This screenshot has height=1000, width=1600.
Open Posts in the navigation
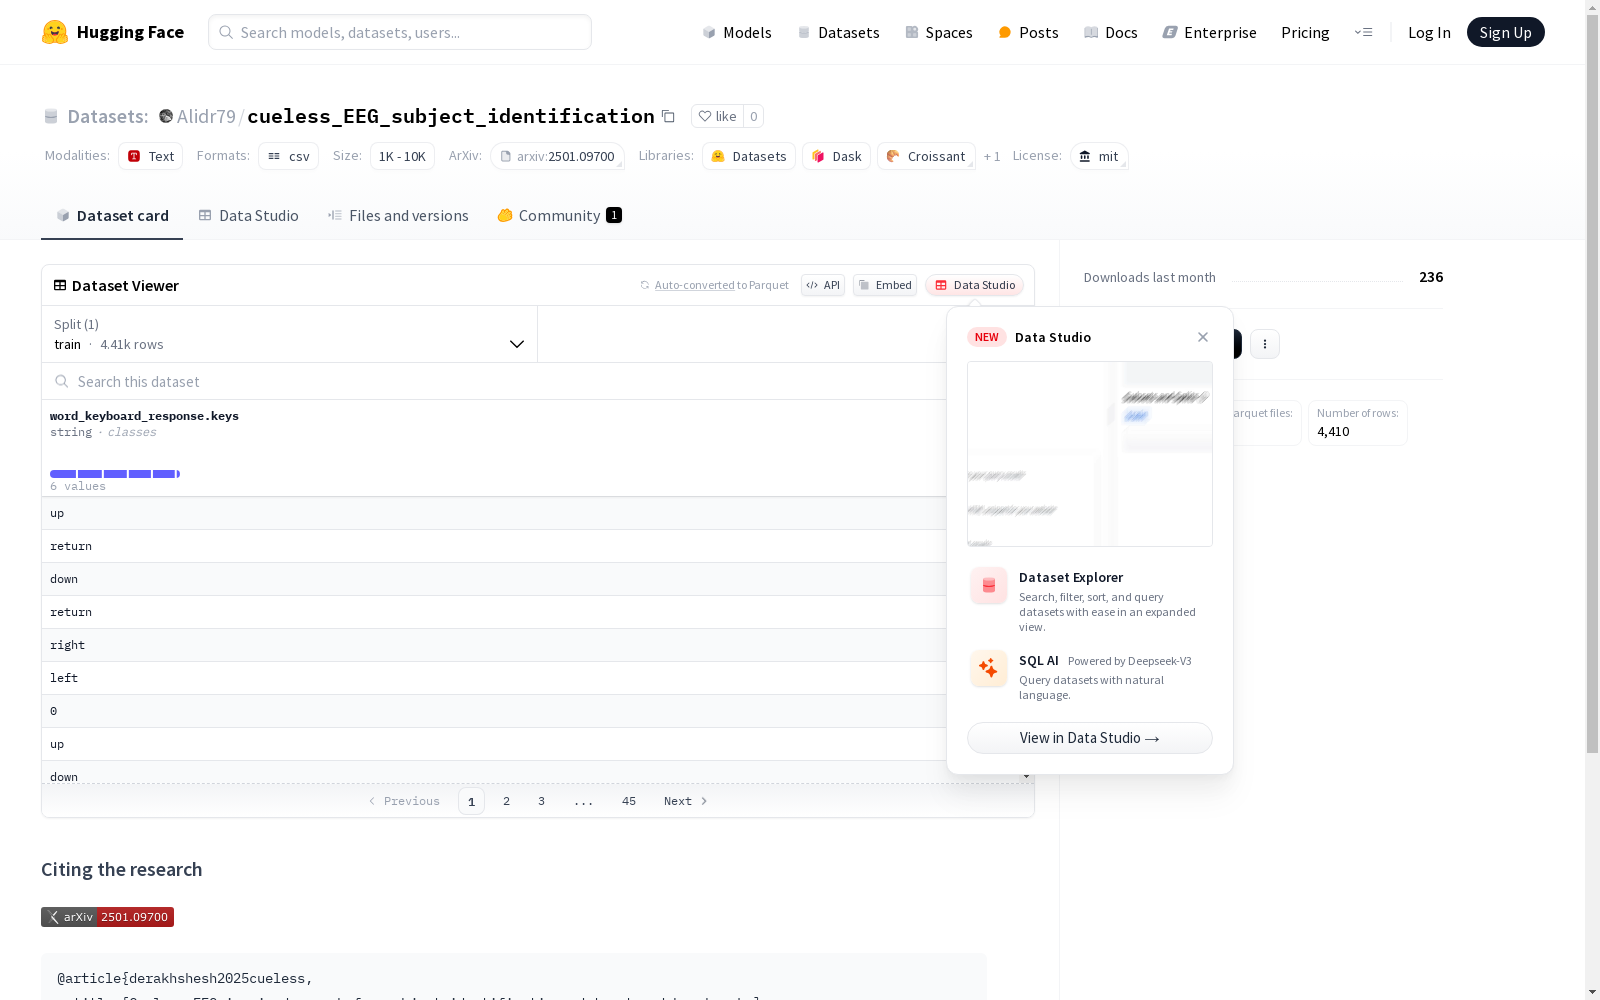tap(1028, 32)
